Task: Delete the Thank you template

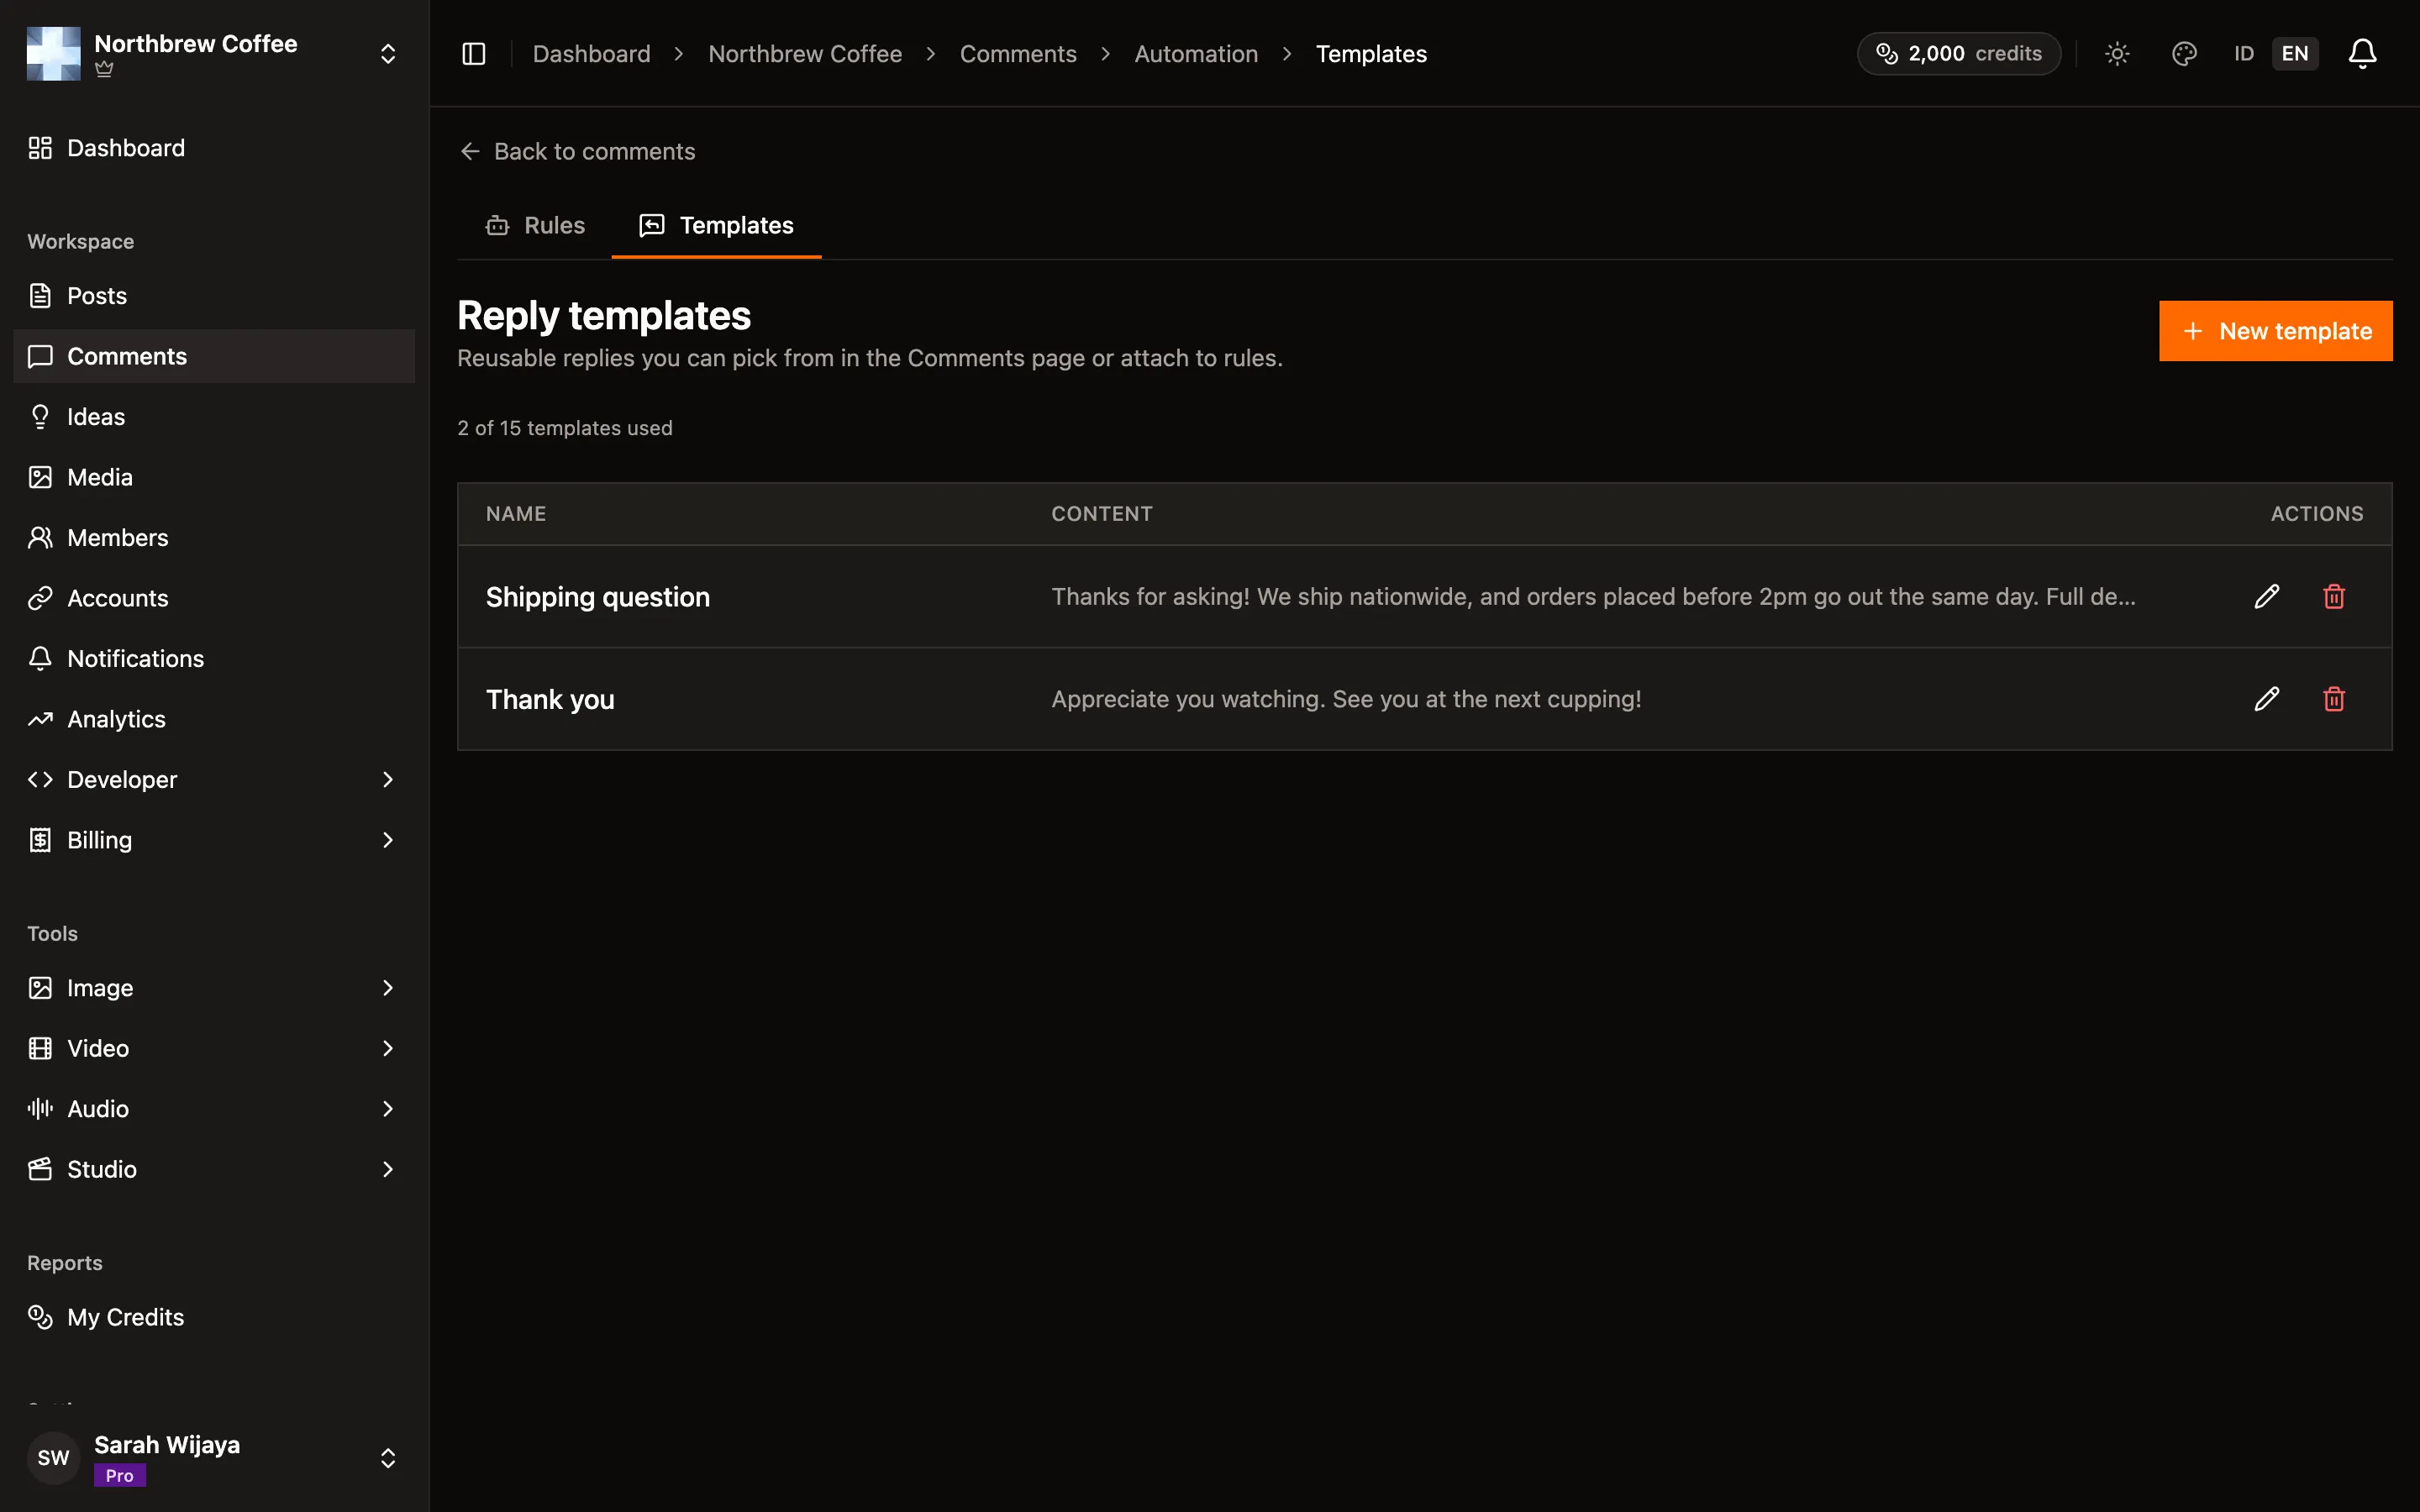Action: (x=2334, y=699)
